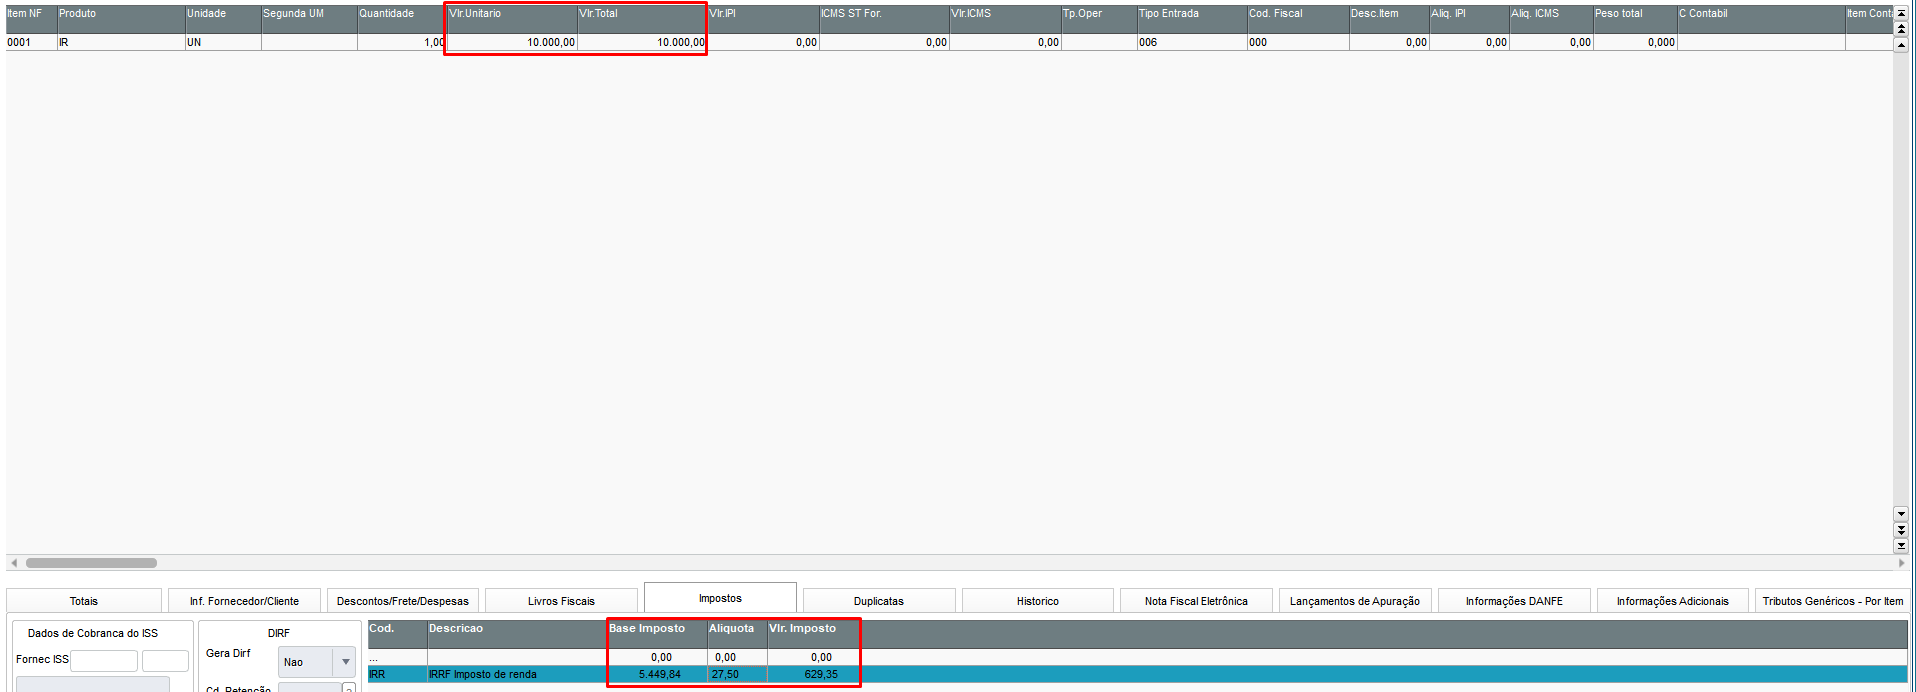This screenshot has height=692, width=1916.
Task: Move down one row with single down arrow
Action: tap(1901, 514)
